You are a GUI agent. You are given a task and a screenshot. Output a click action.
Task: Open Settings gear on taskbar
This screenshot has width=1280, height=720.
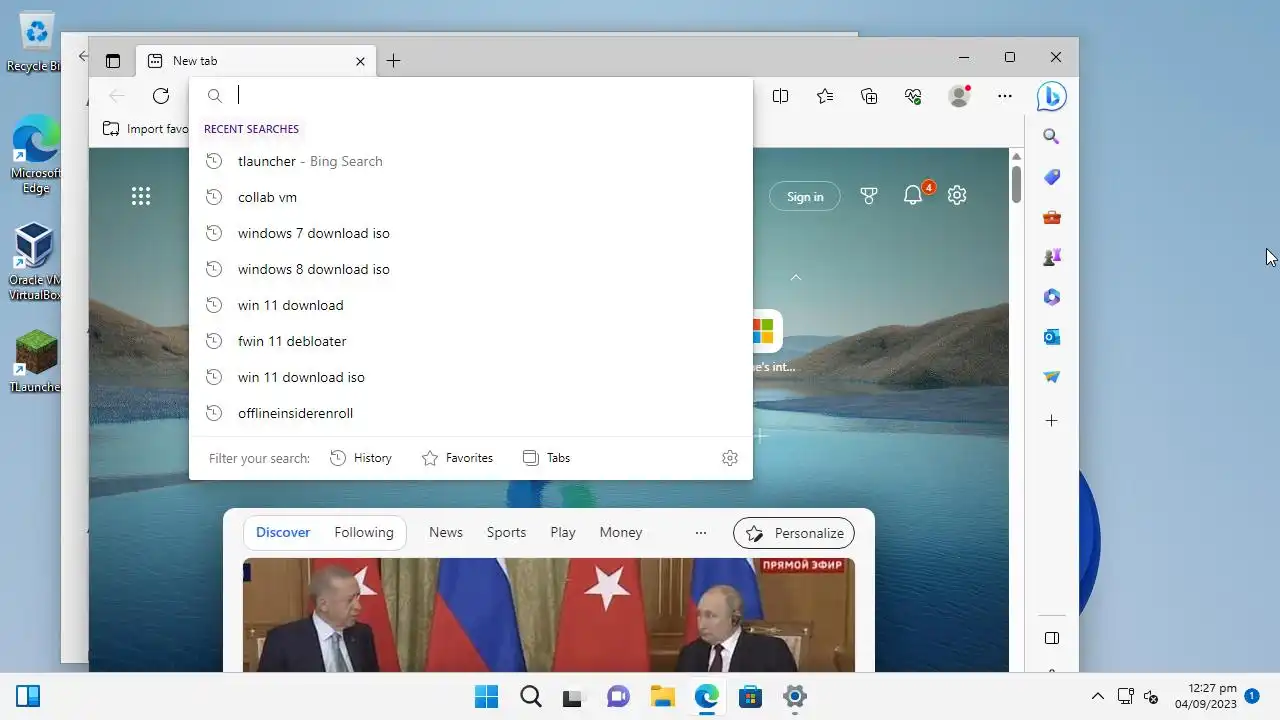(794, 697)
